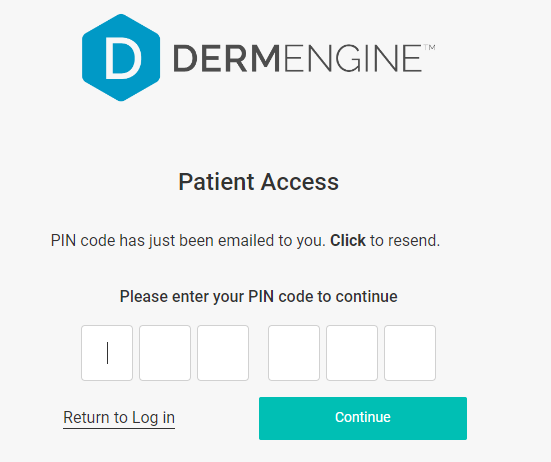Click the gap between third and fourth PIN boxes
The image size is (551, 462).
pos(258,353)
